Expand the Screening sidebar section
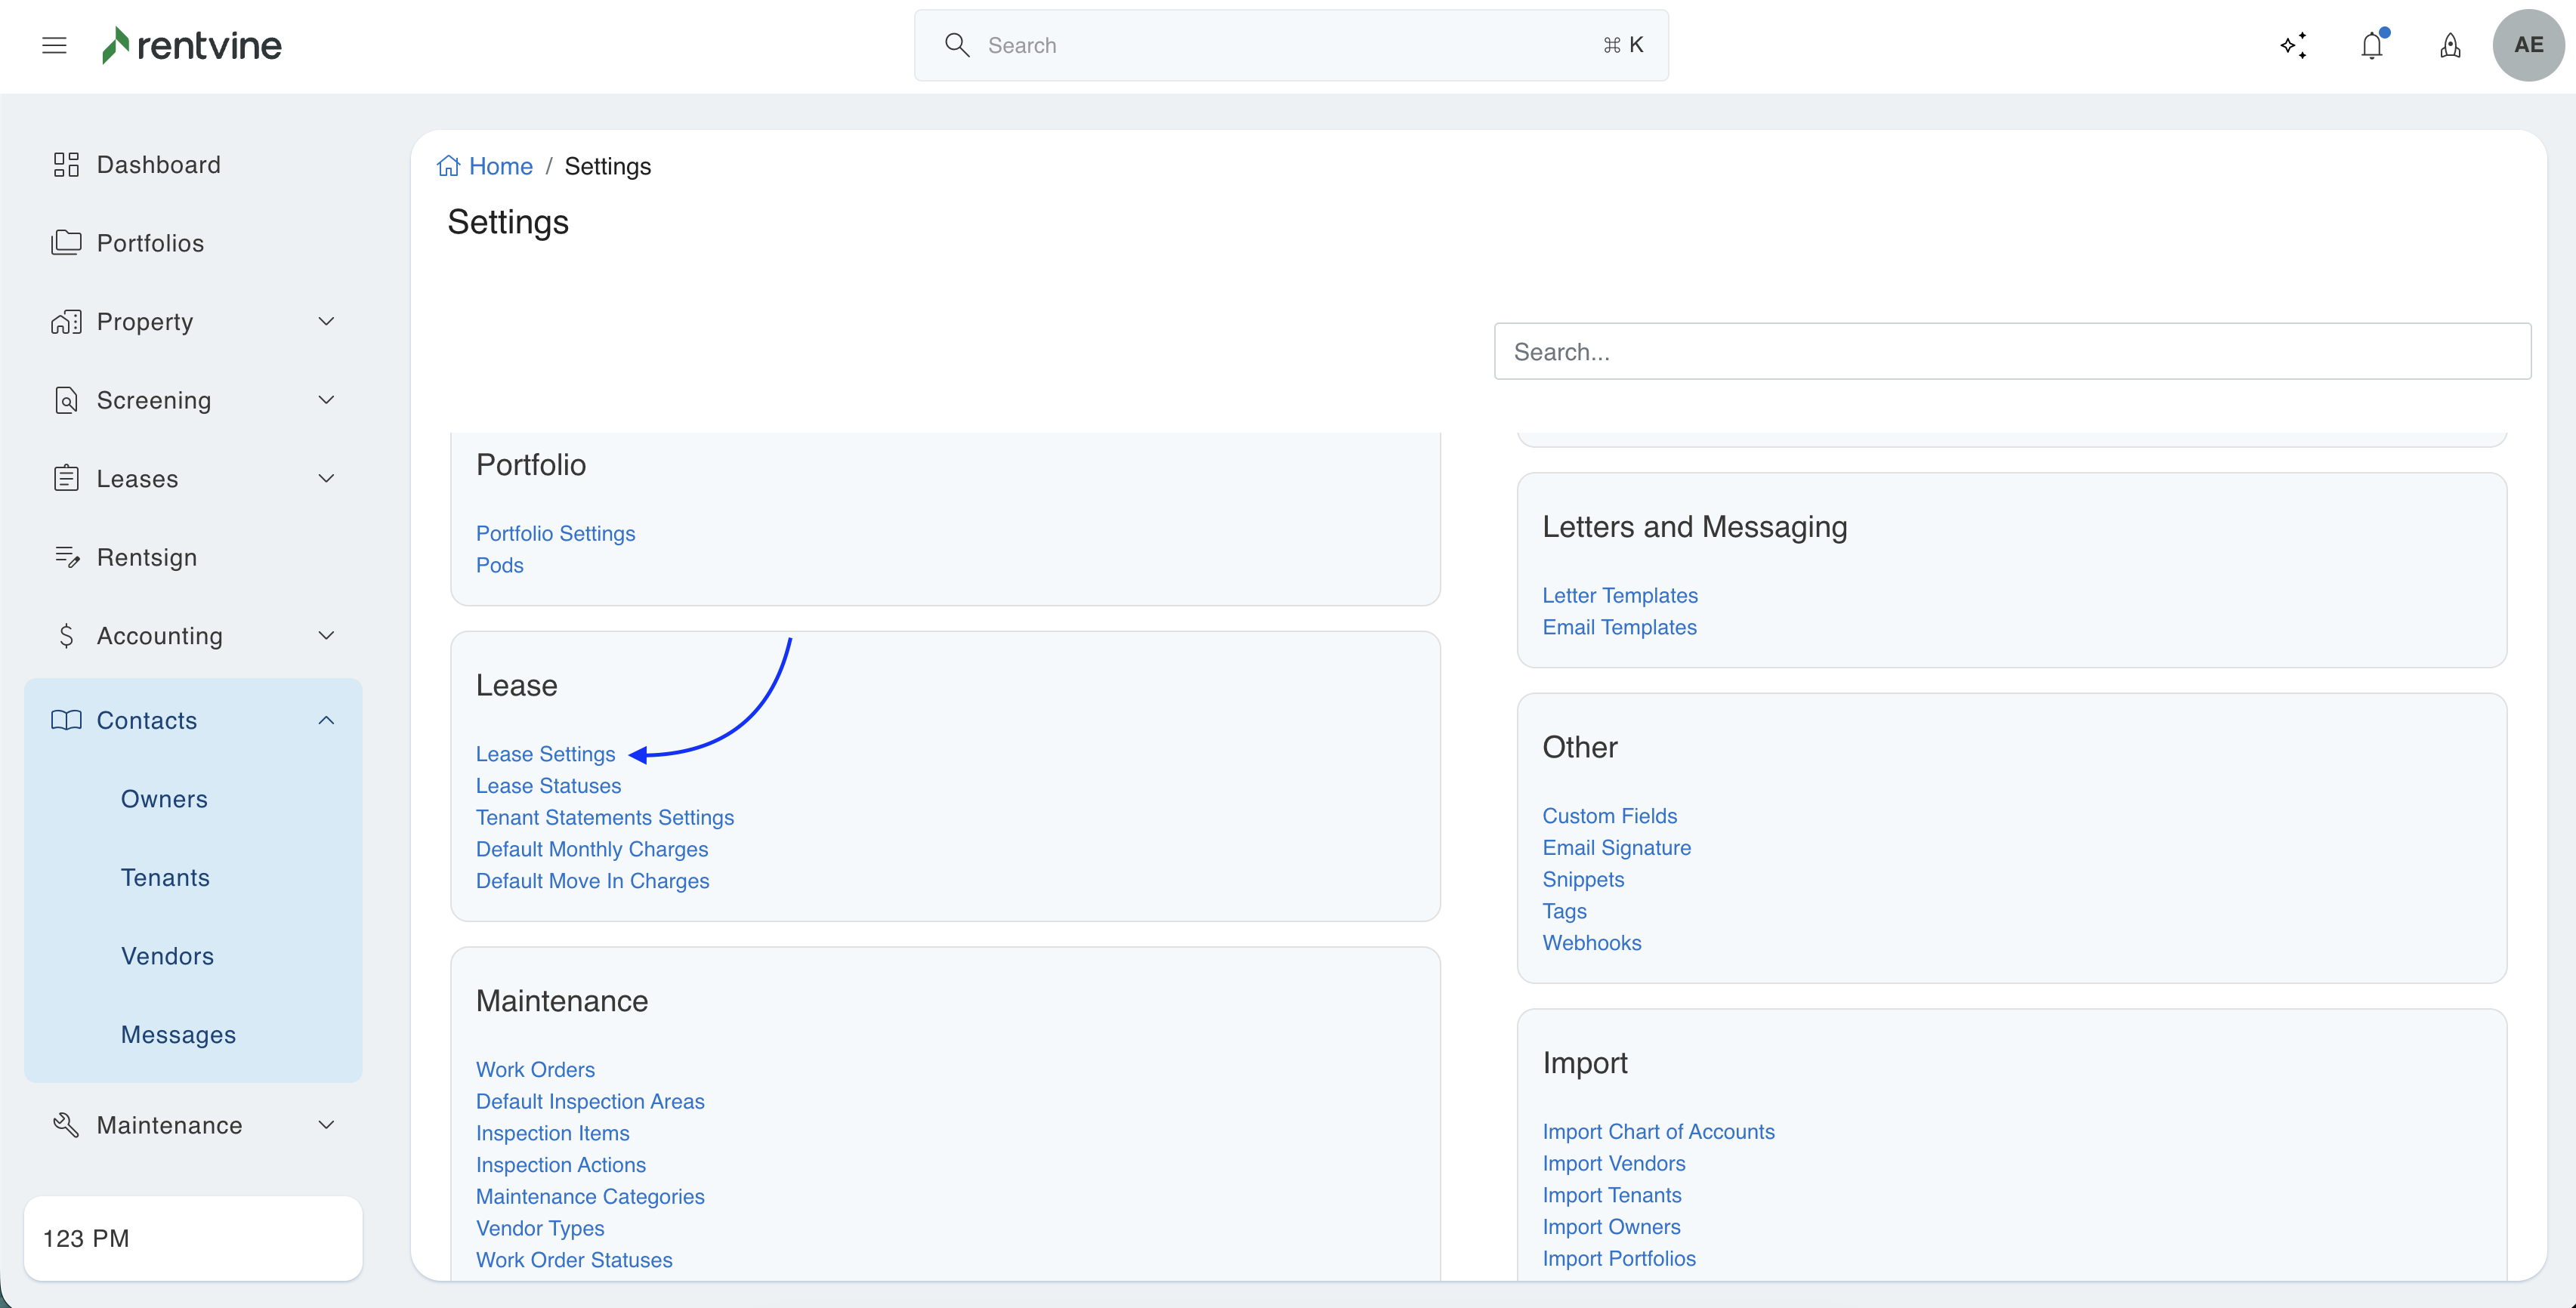Image resolution: width=2576 pixels, height=1308 pixels. coord(326,400)
